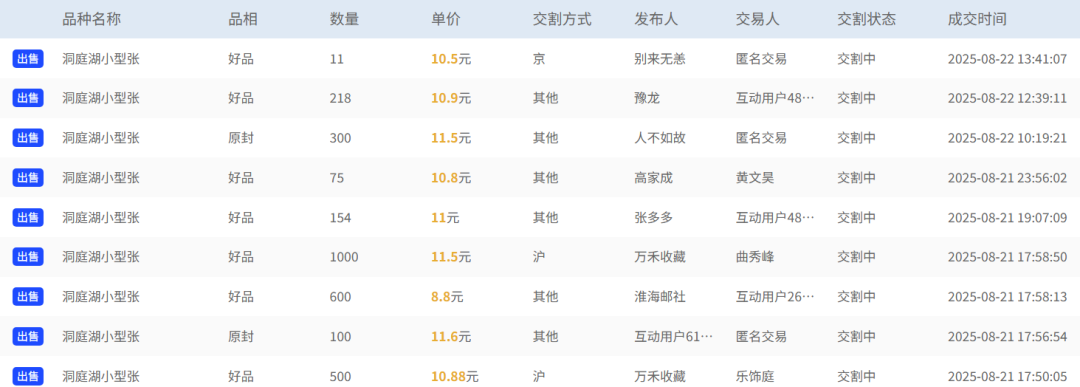Click the 交割状态 column header
The height and width of the screenshot is (387, 1080).
[x=866, y=19]
